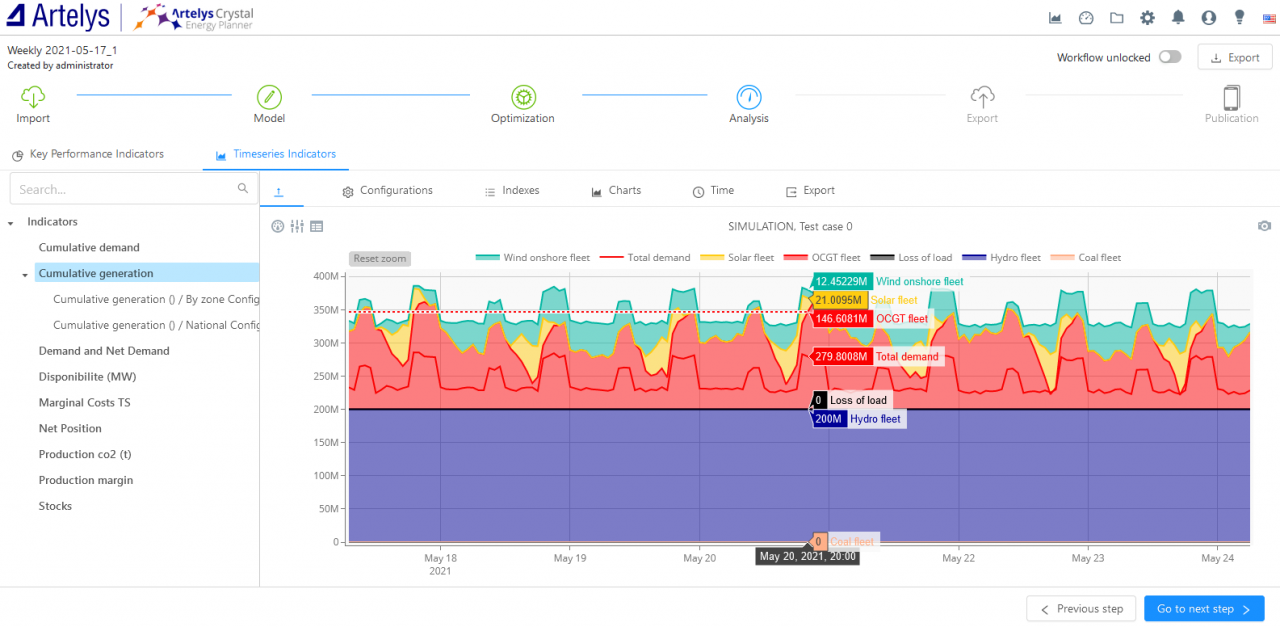Click Go to next step button

tap(1203, 609)
